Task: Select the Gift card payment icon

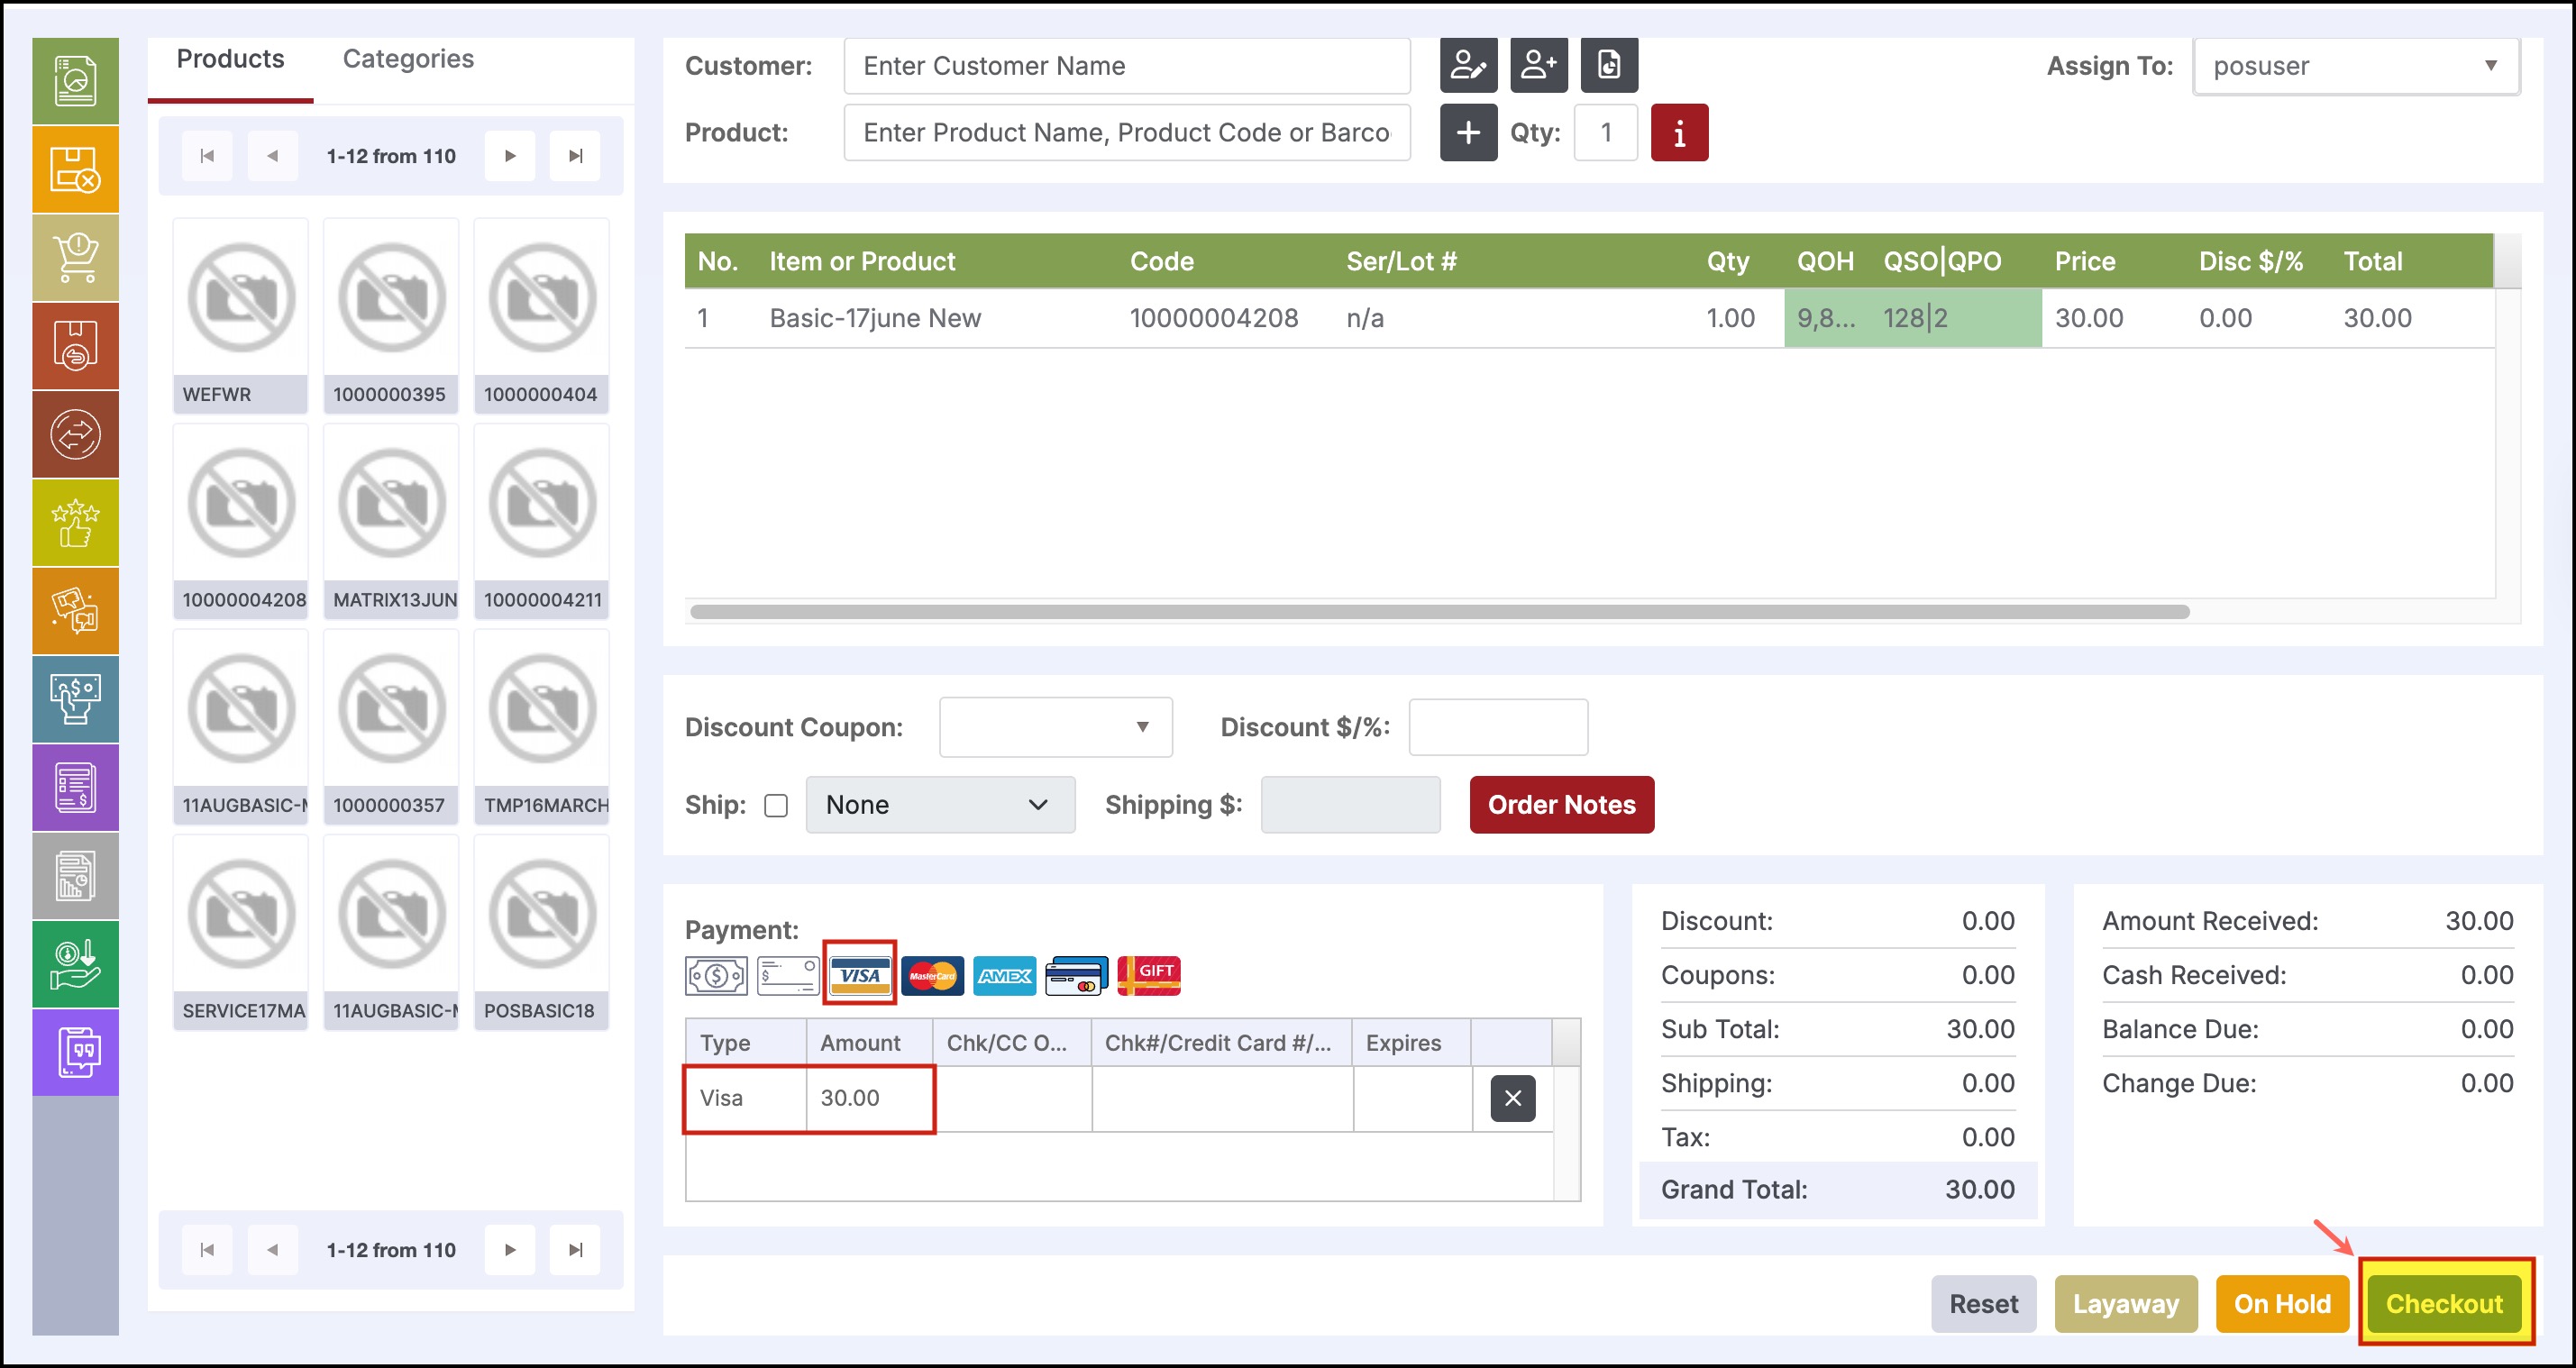Action: tap(1149, 975)
